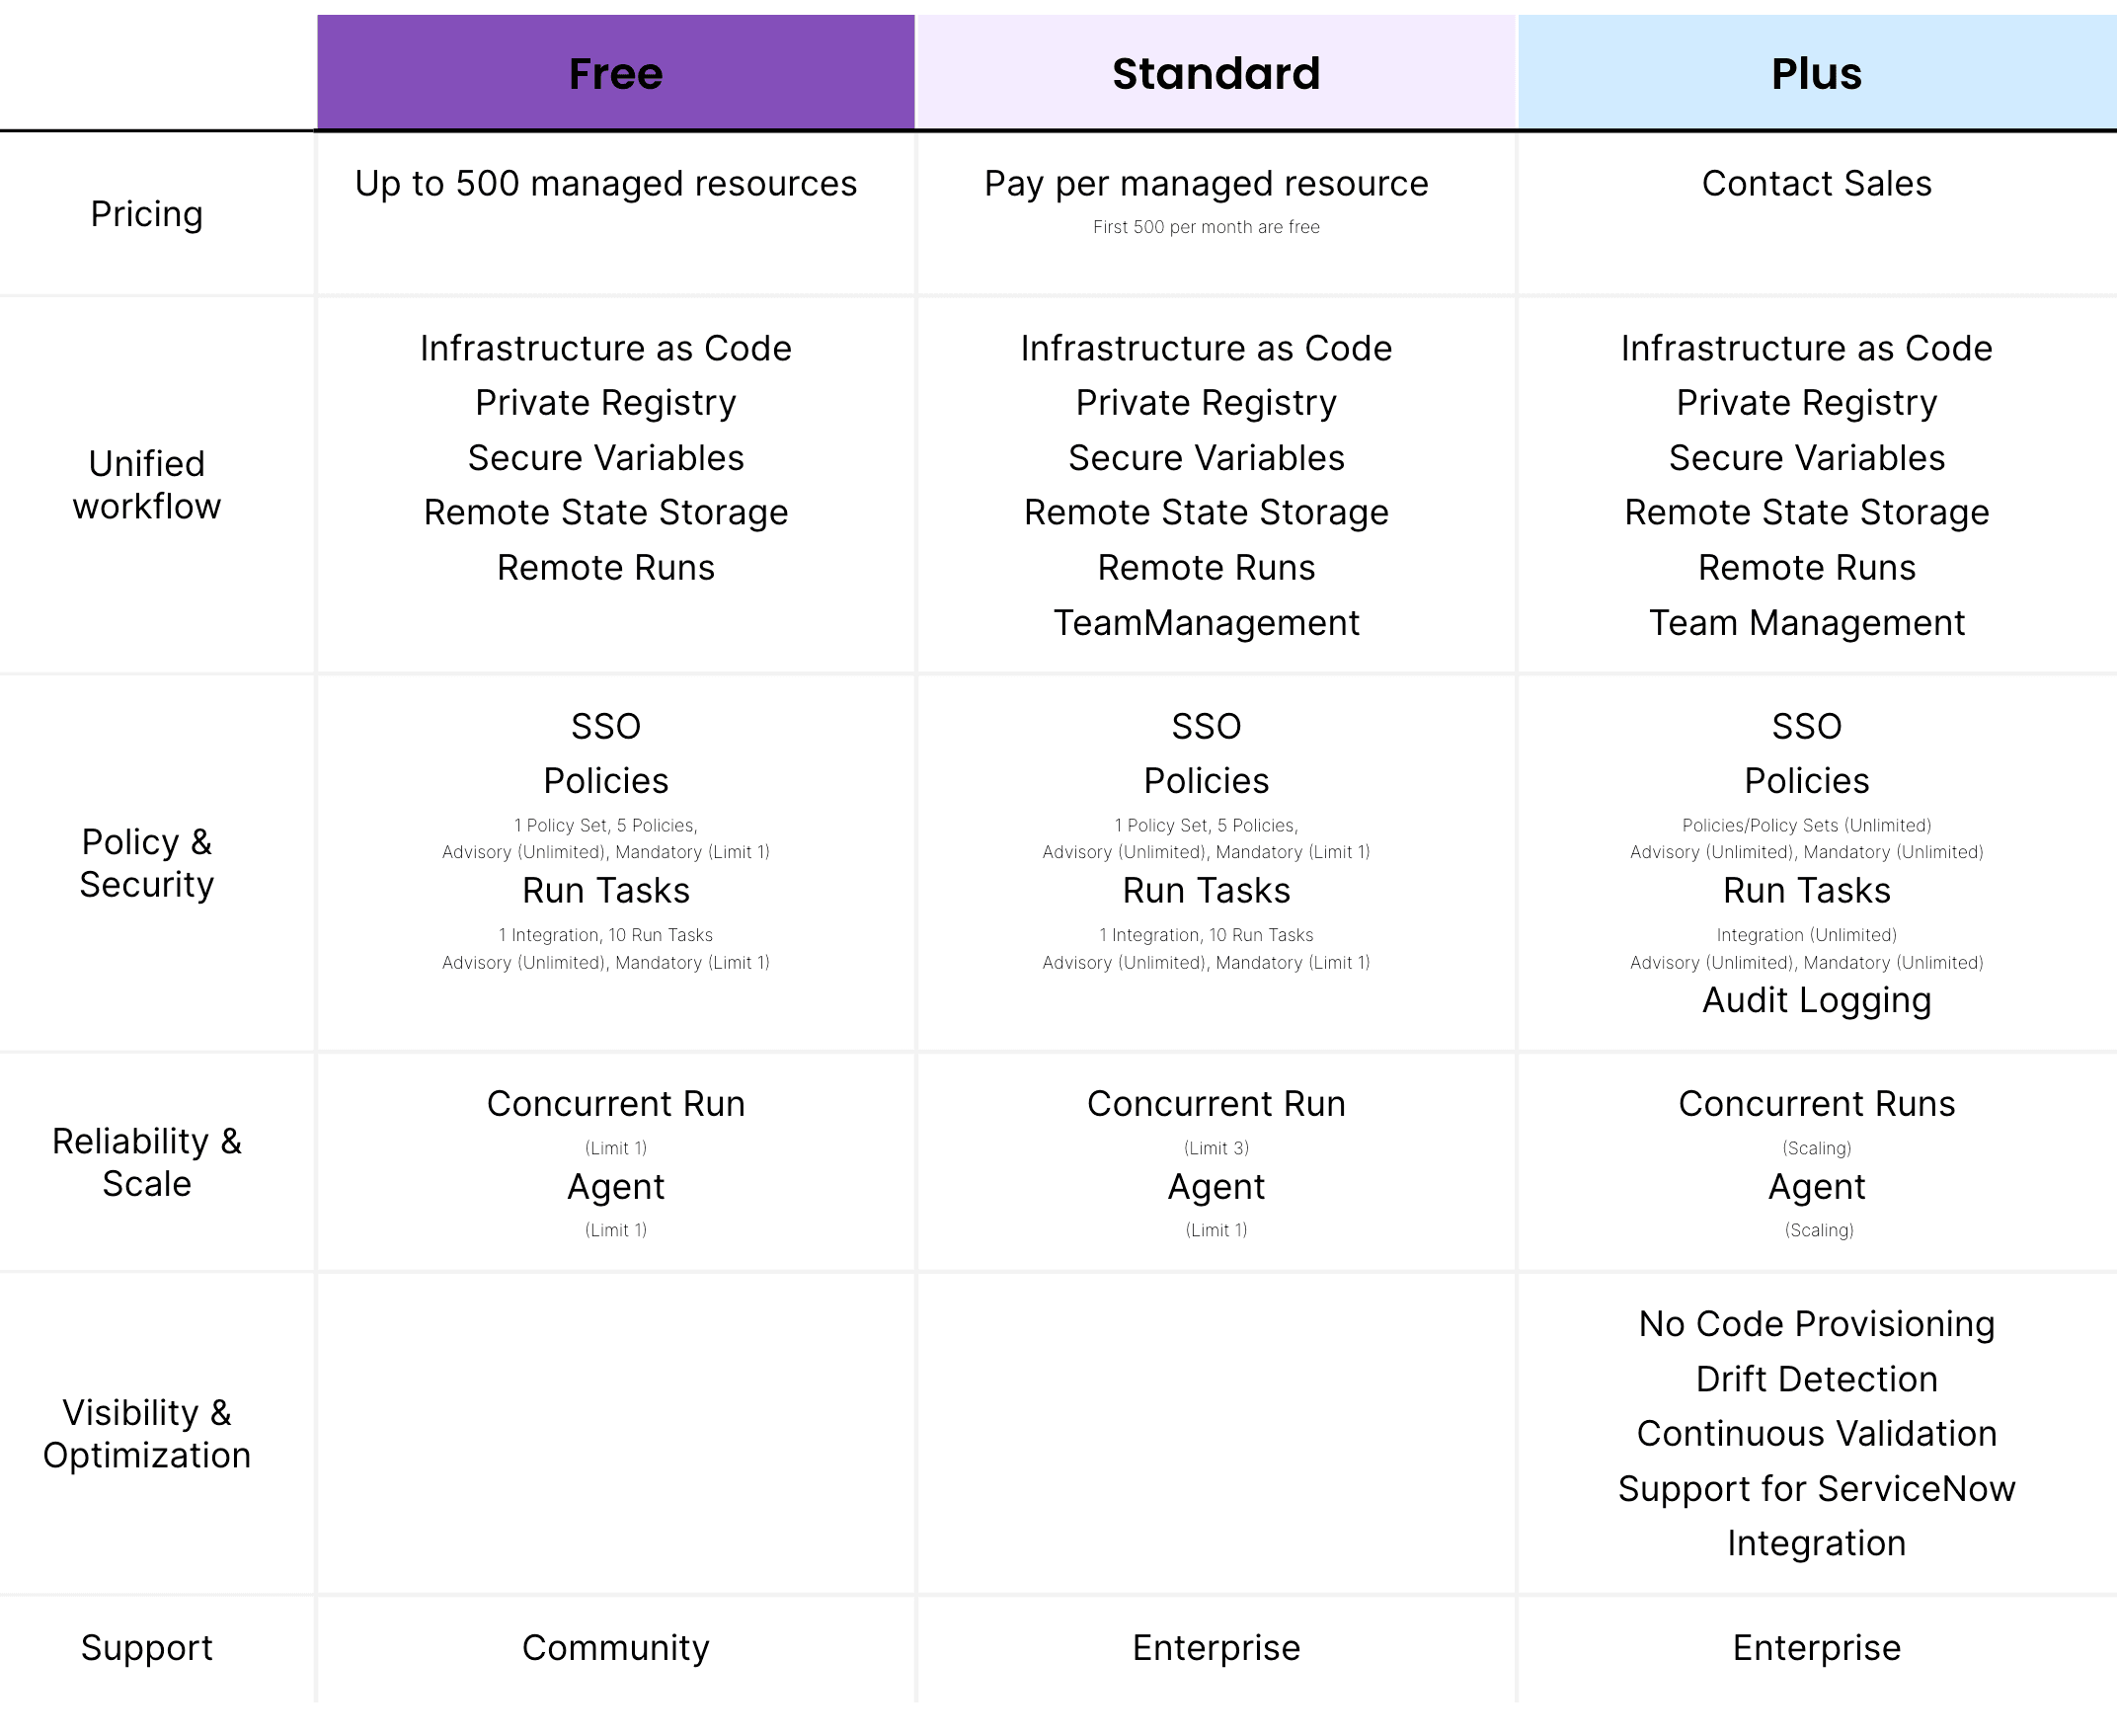Open the Plus plan header

[x=1815, y=73]
